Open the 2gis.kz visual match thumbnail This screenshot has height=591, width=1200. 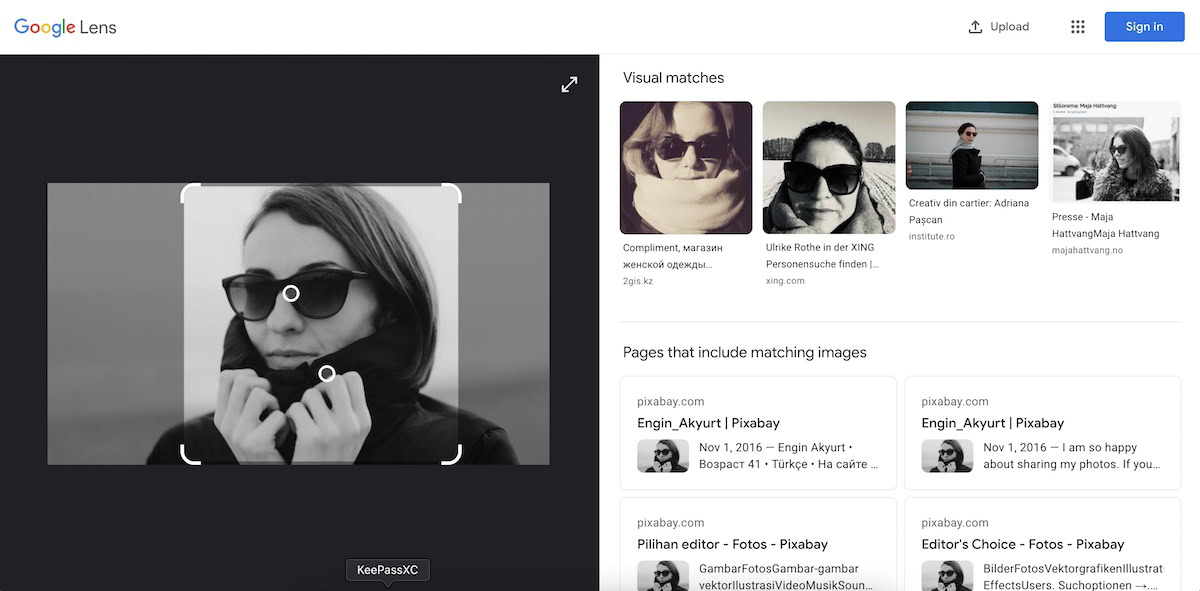[x=686, y=167]
